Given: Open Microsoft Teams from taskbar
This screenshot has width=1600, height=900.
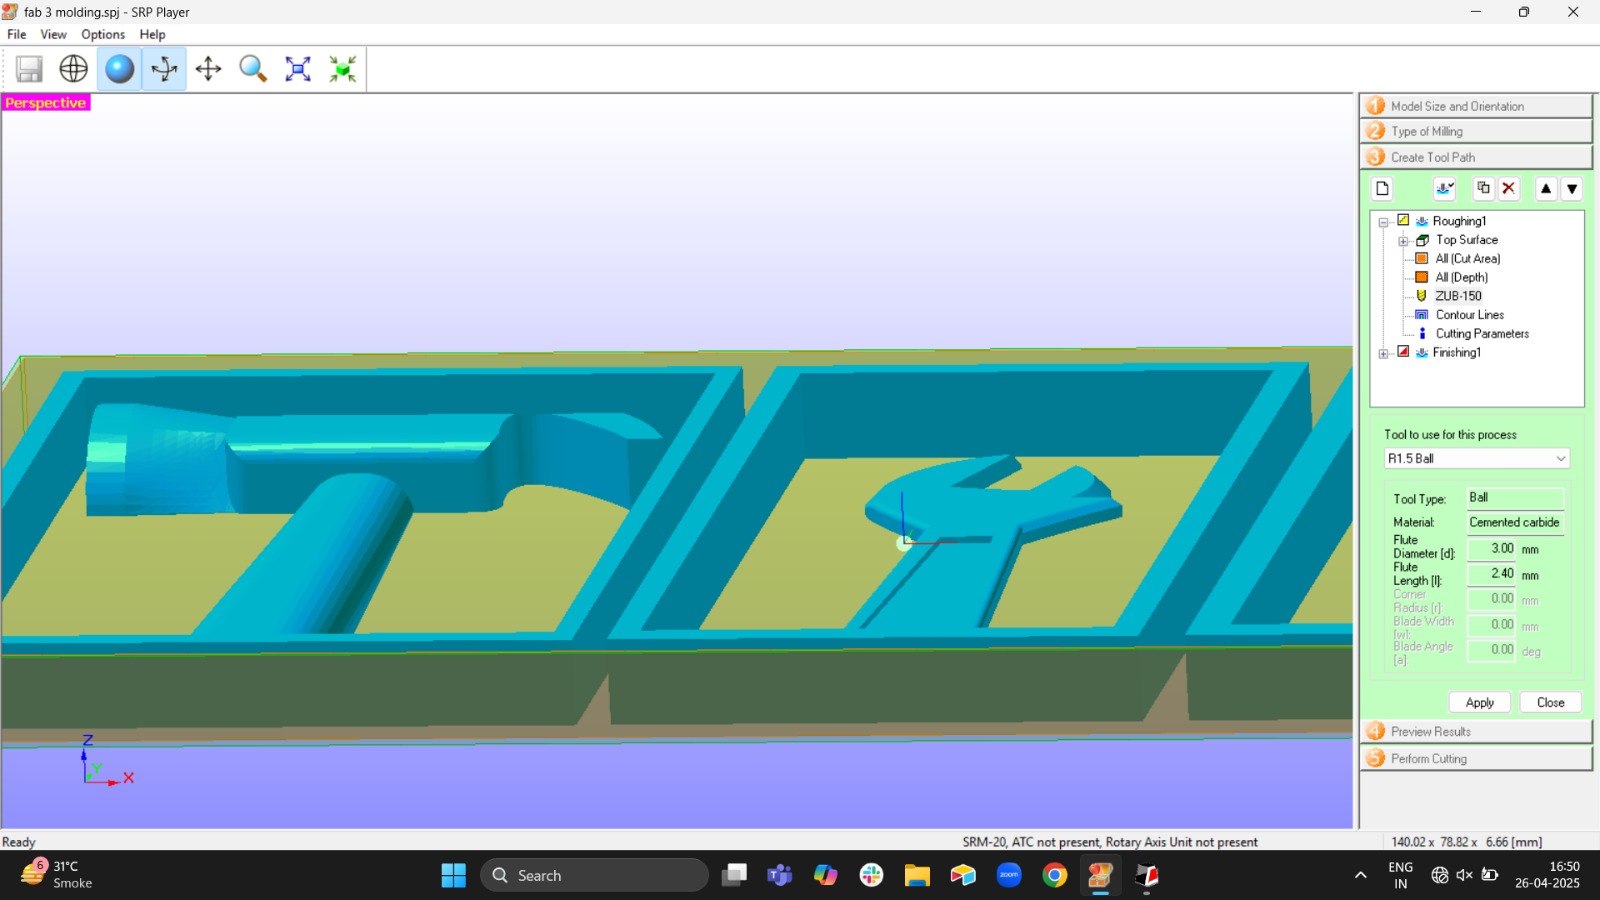Looking at the screenshot, I should pyautogui.click(x=779, y=875).
